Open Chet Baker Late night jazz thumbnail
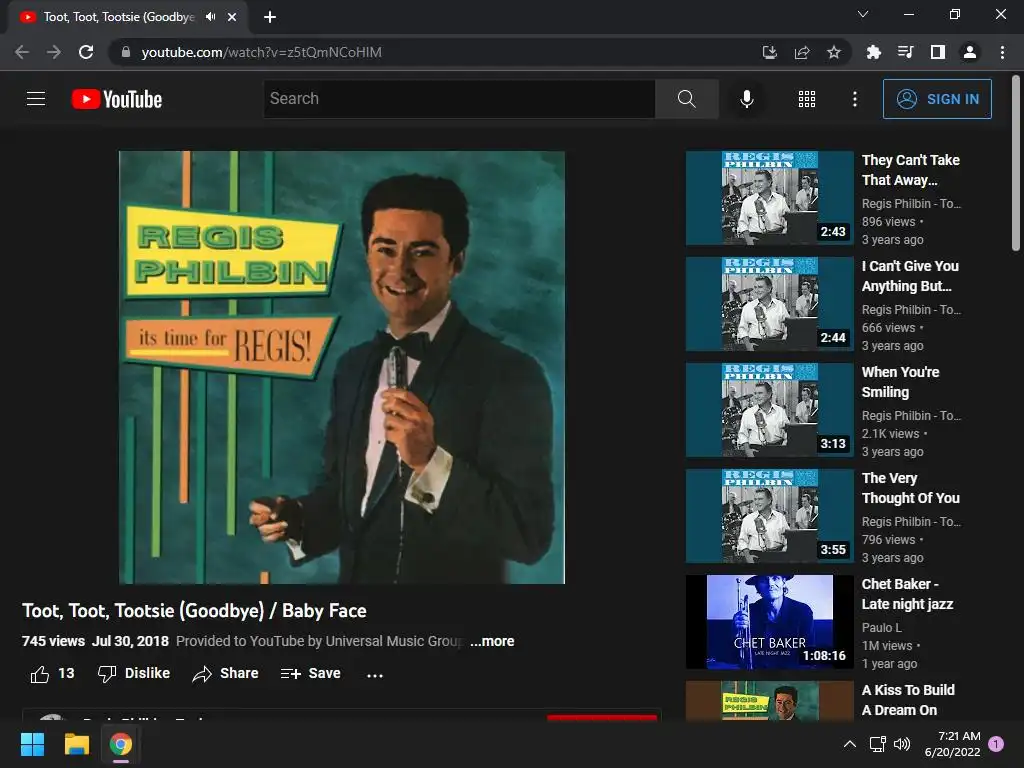The width and height of the screenshot is (1024, 768). point(769,622)
